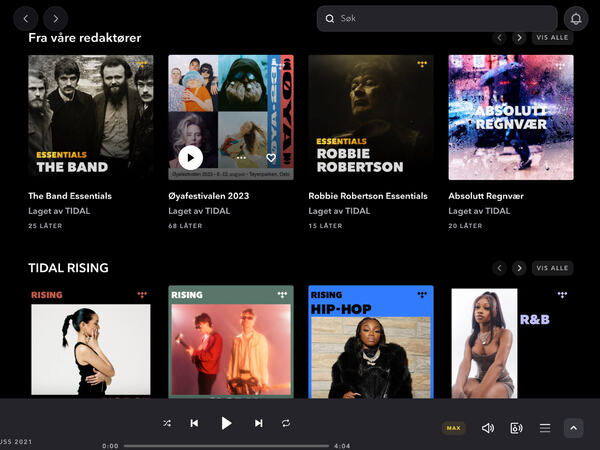The width and height of the screenshot is (600, 450).
Task: Toggle repeat mode
Action: 286,423
